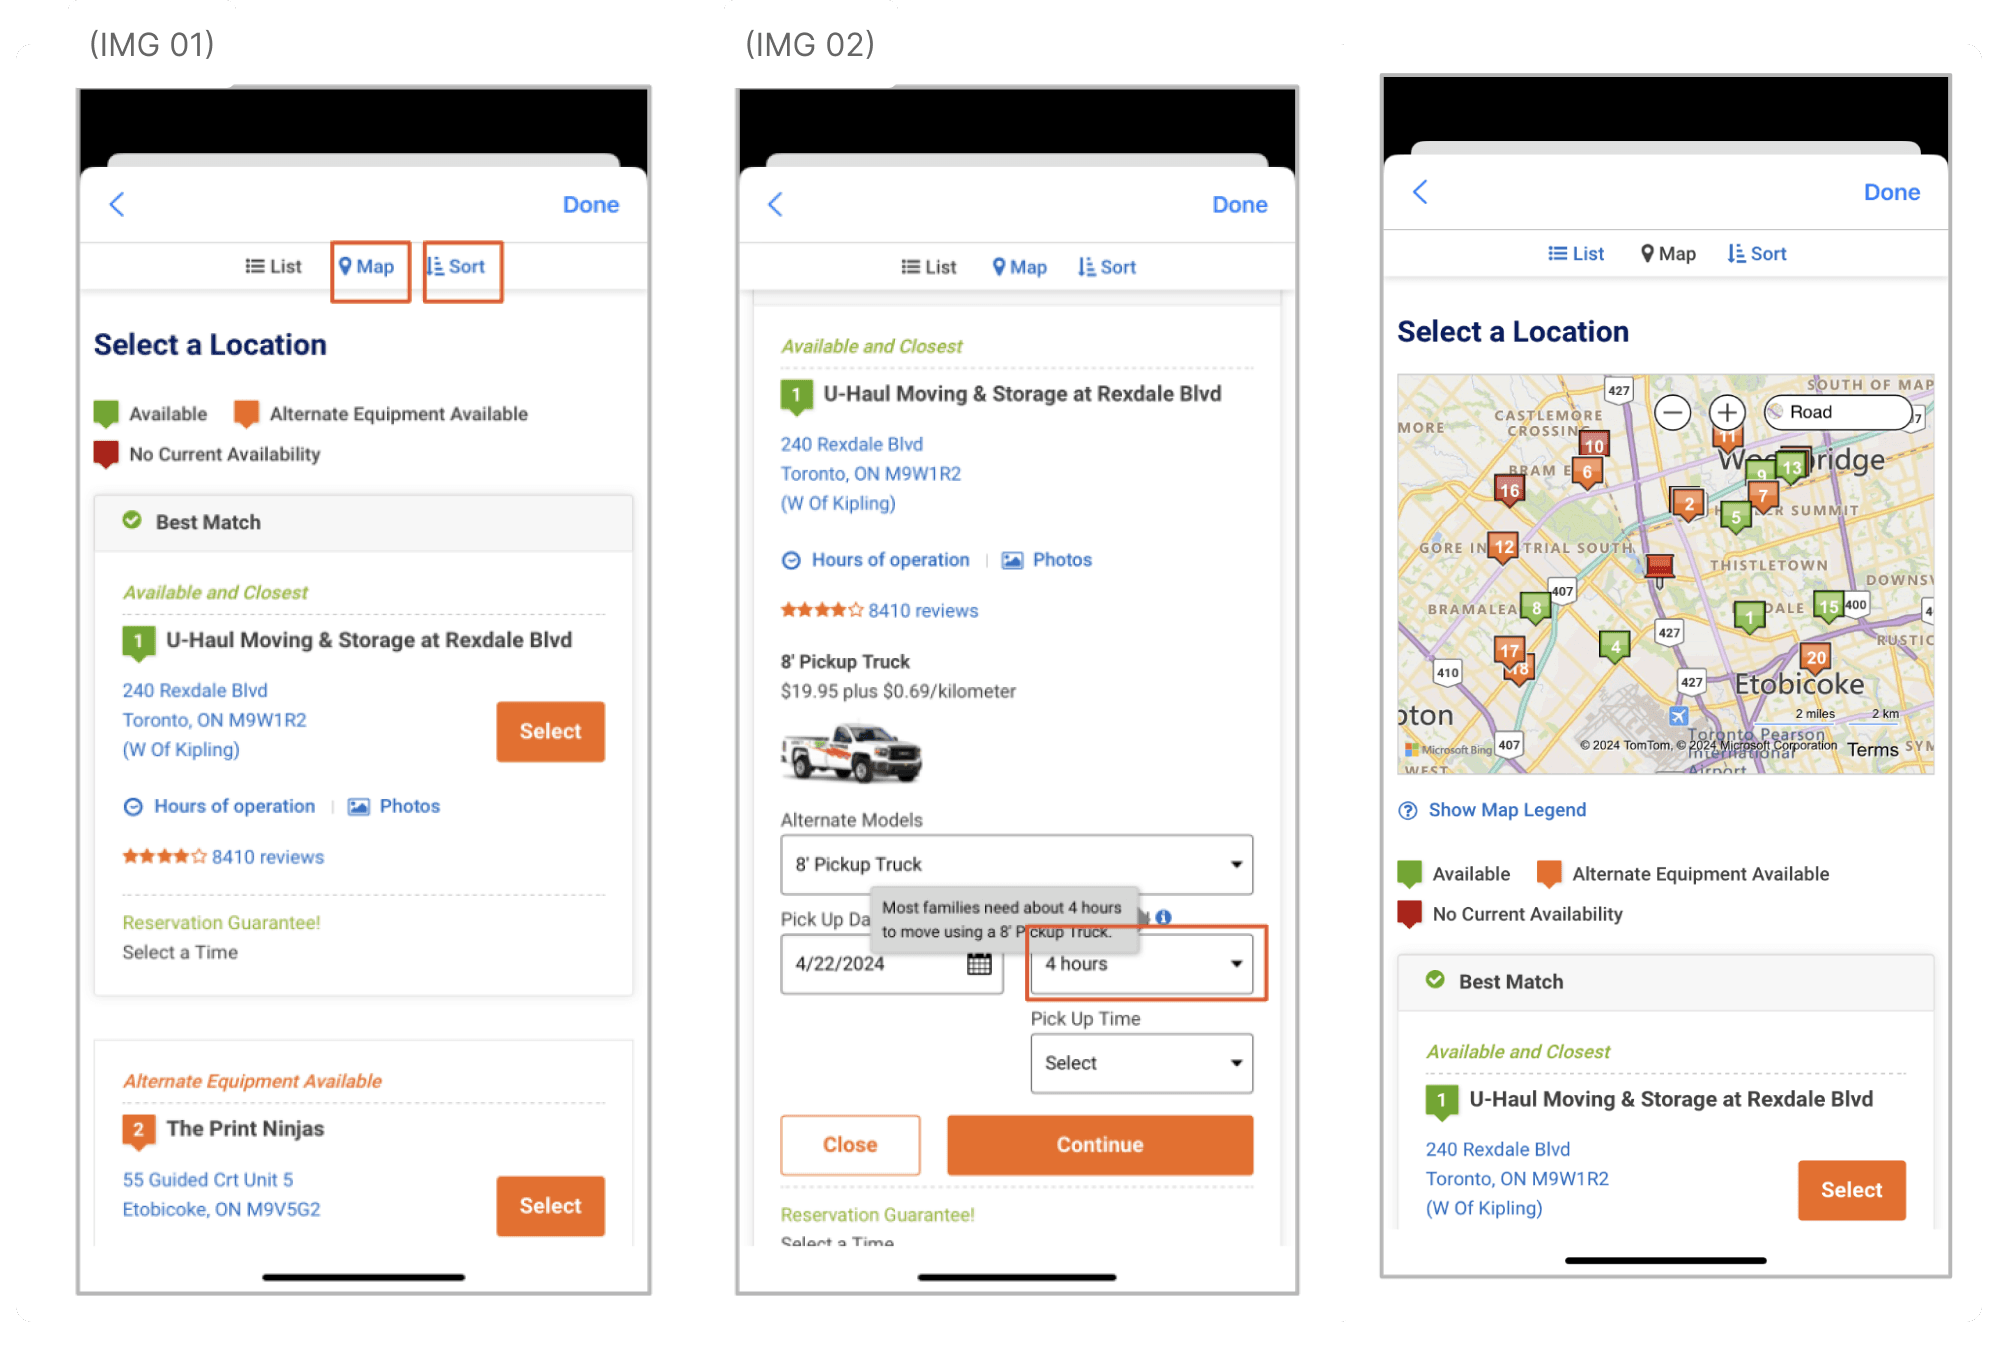Click 'Reservation Guarantee!' text in IMG 02
Image resolution: width=2008 pixels, height=1354 pixels.
point(878,1215)
